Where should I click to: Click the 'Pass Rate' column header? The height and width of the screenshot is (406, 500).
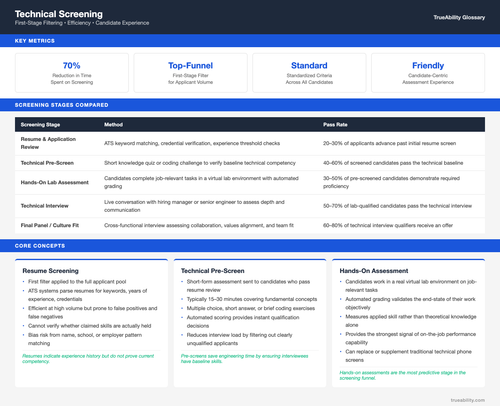point(335,125)
